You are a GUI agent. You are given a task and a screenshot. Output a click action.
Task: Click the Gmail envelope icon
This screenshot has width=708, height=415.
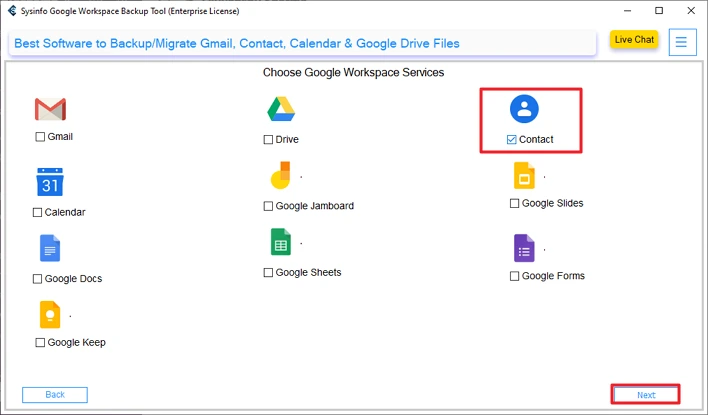(x=50, y=109)
